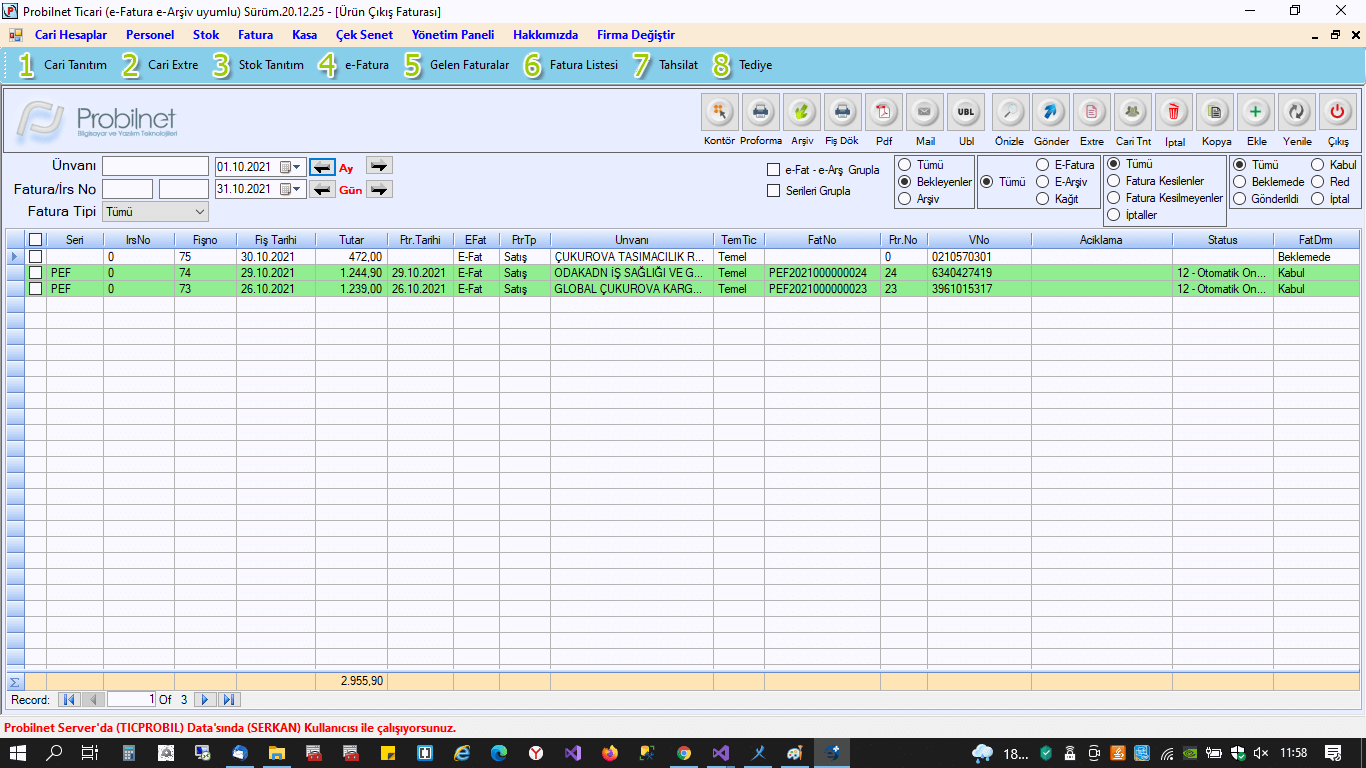Enable the e-Fat - e-Arş Grupla checkbox

pos(773,170)
